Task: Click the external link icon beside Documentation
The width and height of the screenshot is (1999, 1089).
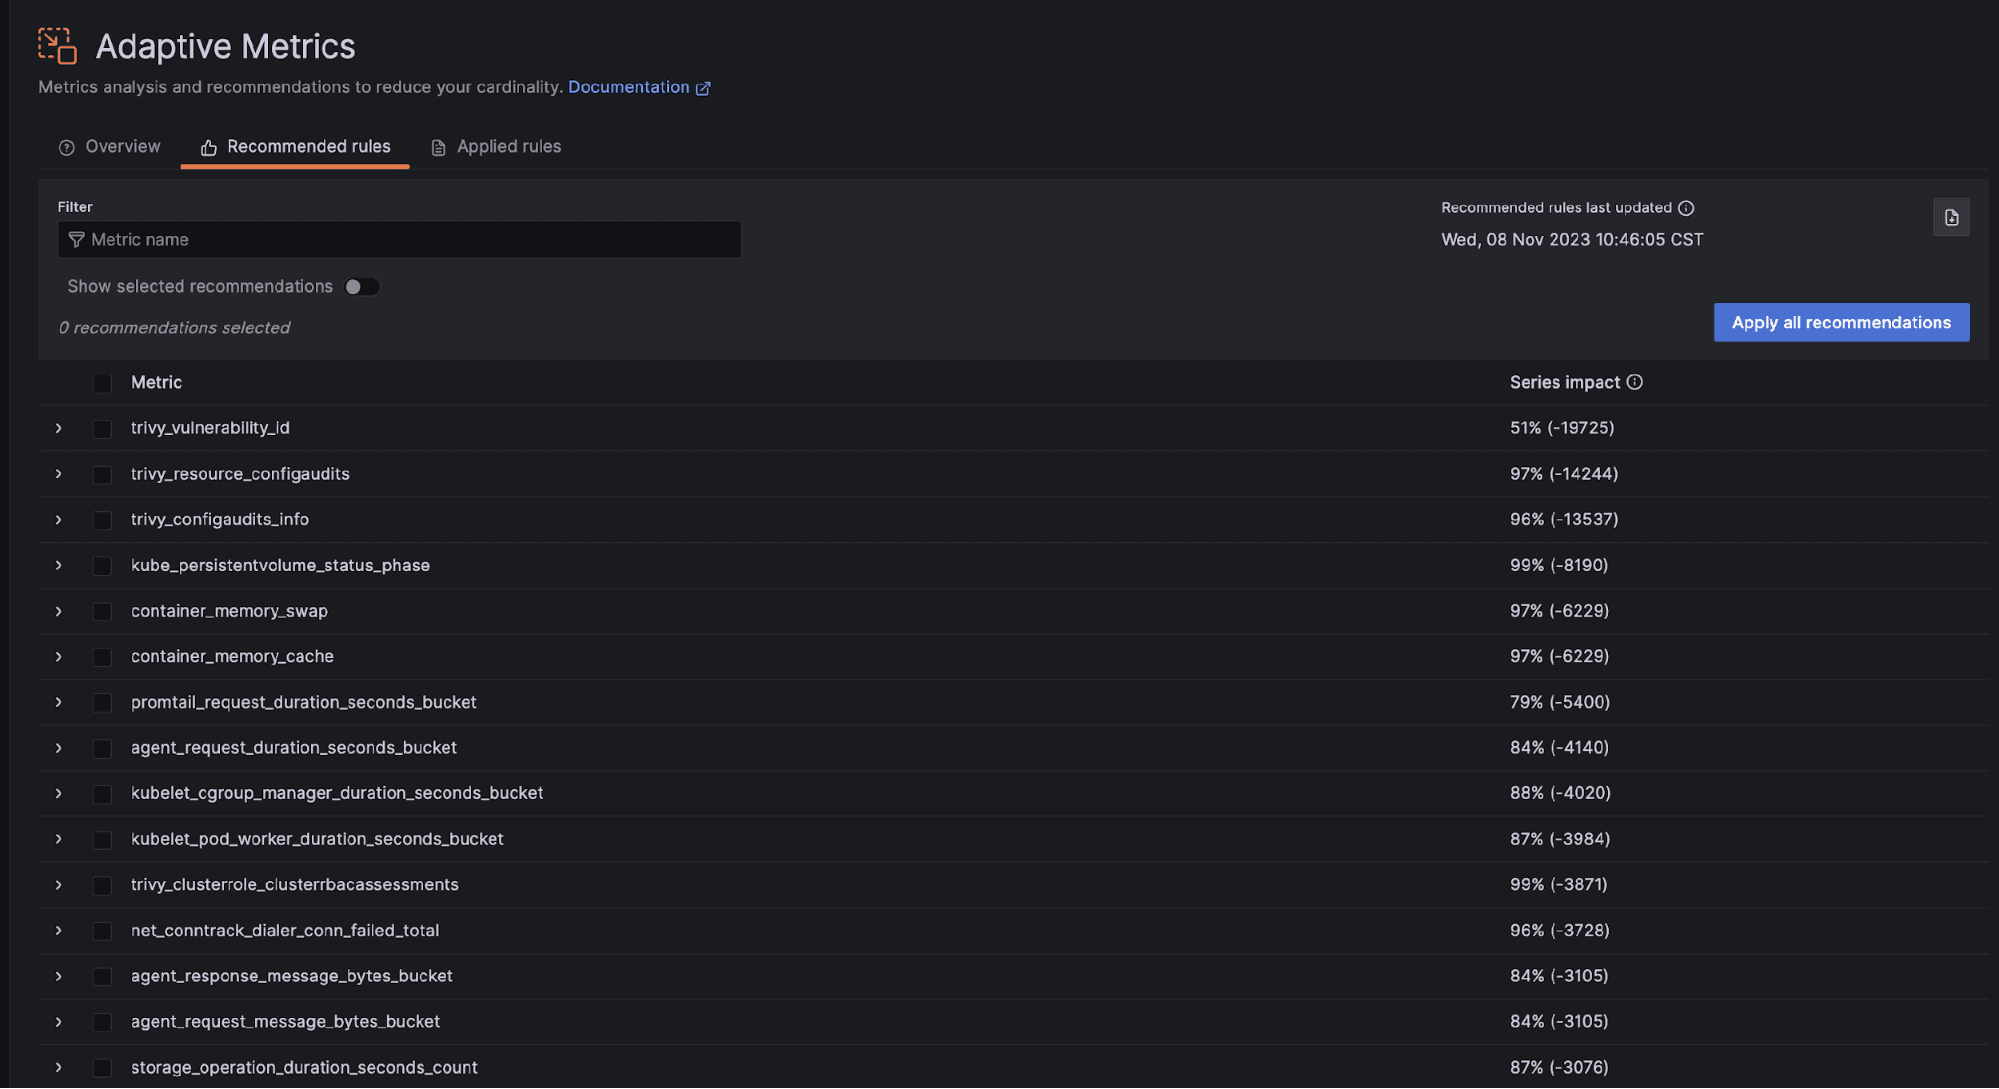Action: pyautogui.click(x=703, y=88)
